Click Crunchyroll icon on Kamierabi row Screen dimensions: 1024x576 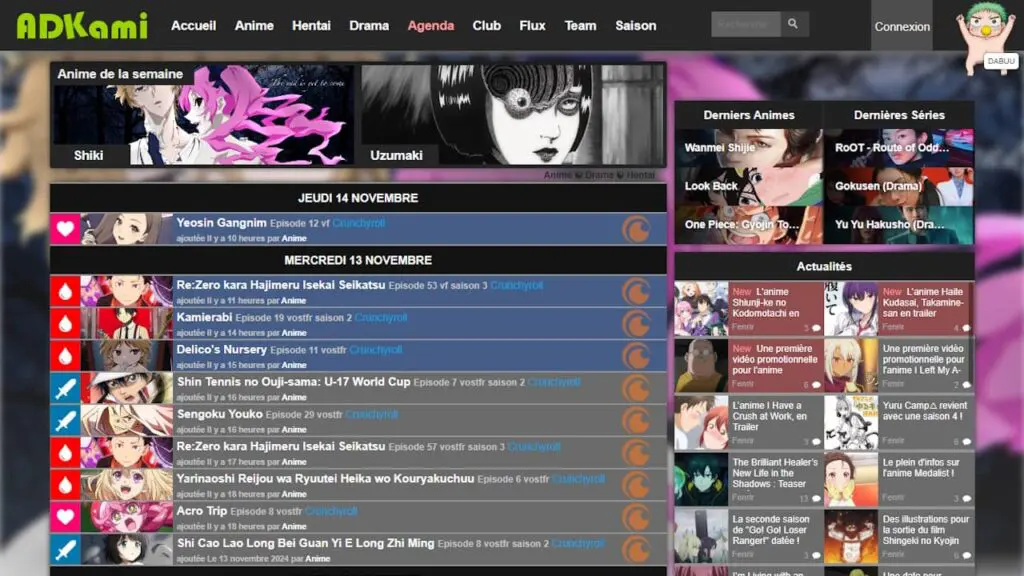(636, 323)
